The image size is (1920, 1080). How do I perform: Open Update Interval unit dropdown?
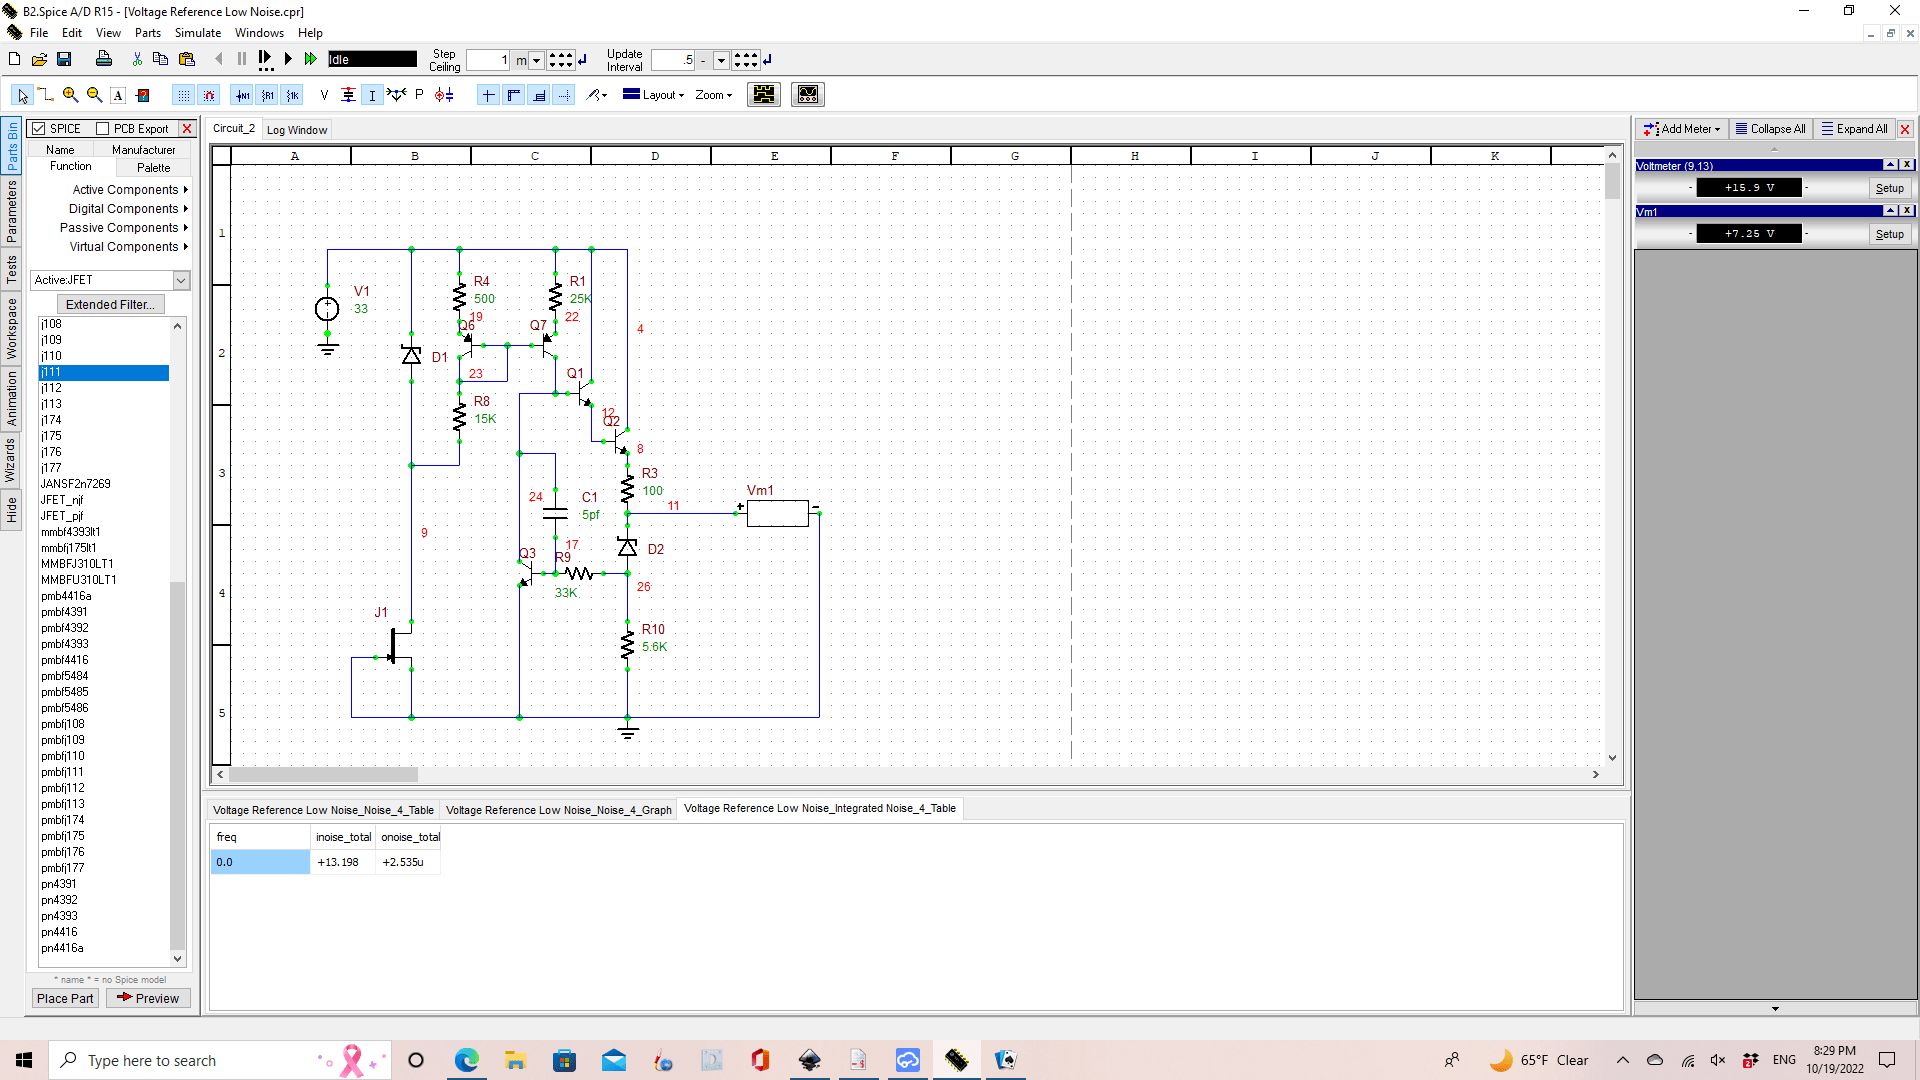pyautogui.click(x=721, y=61)
